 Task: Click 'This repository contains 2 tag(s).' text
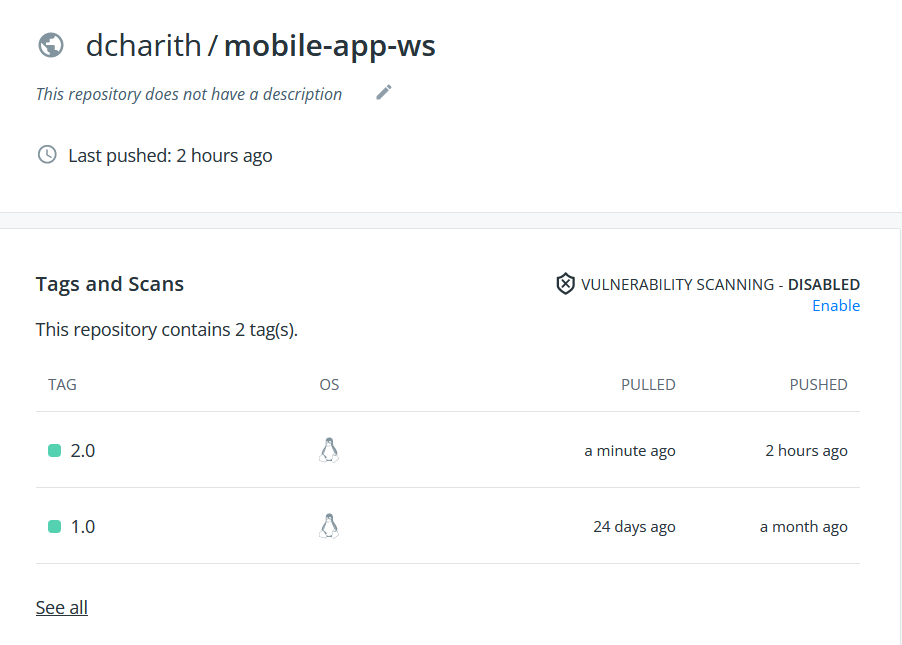pos(167,330)
